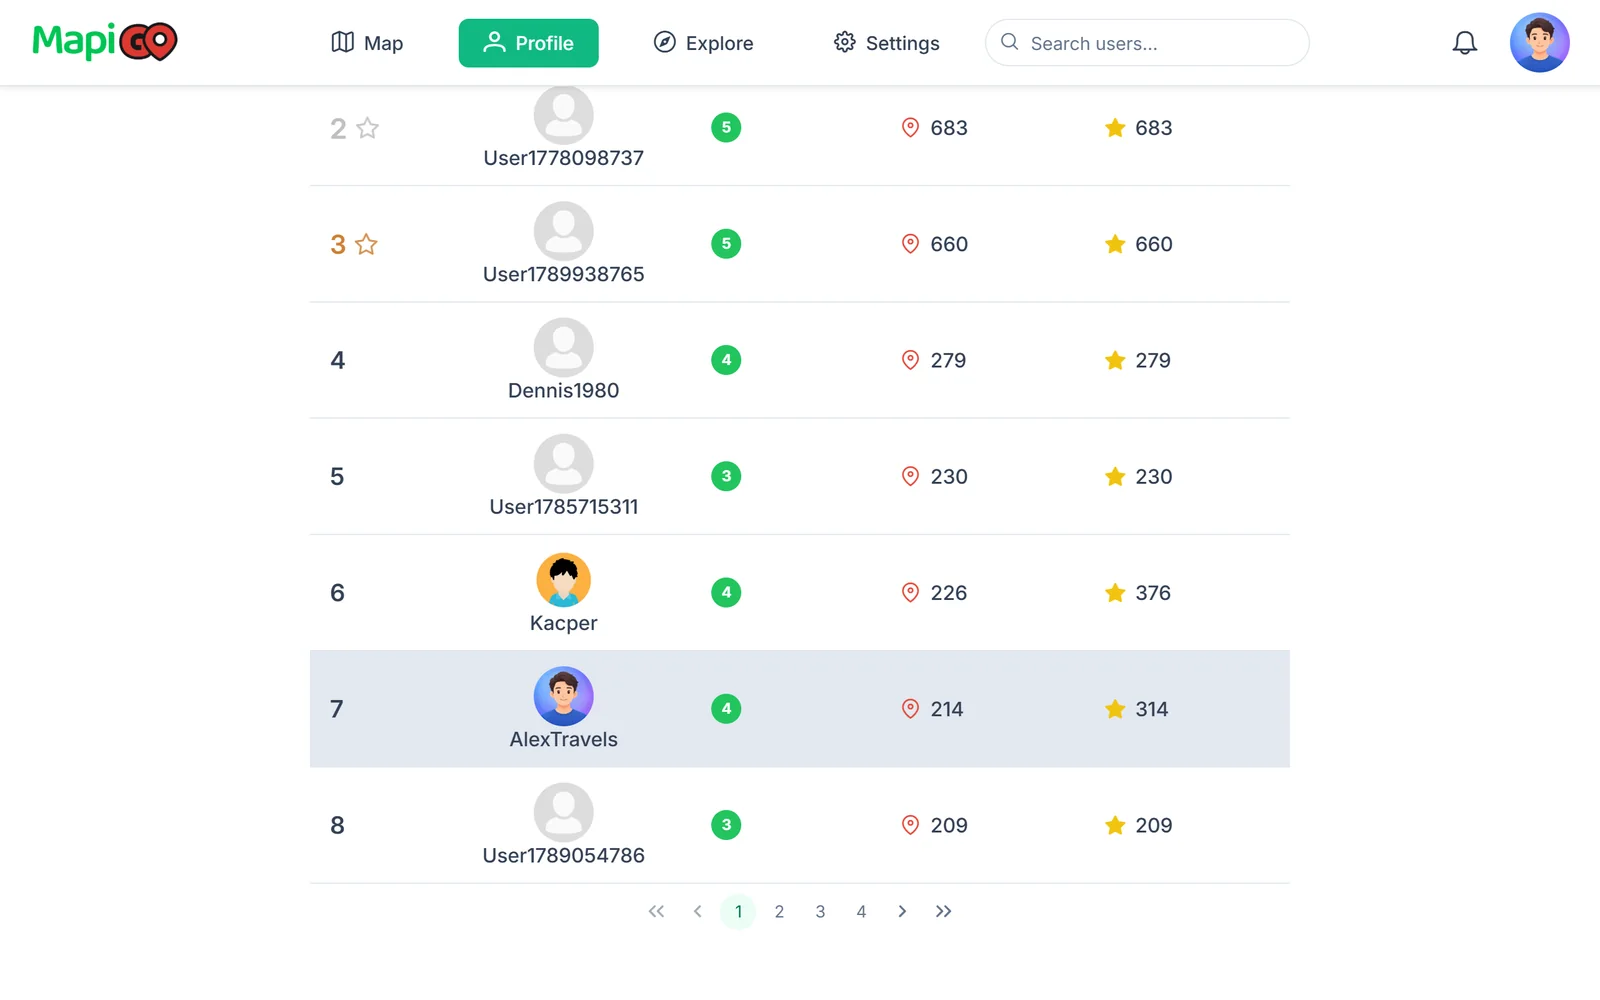This screenshot has height=1000, width=1600.
Task: Click username User1785715311
Action: click(x=564, y=506)
